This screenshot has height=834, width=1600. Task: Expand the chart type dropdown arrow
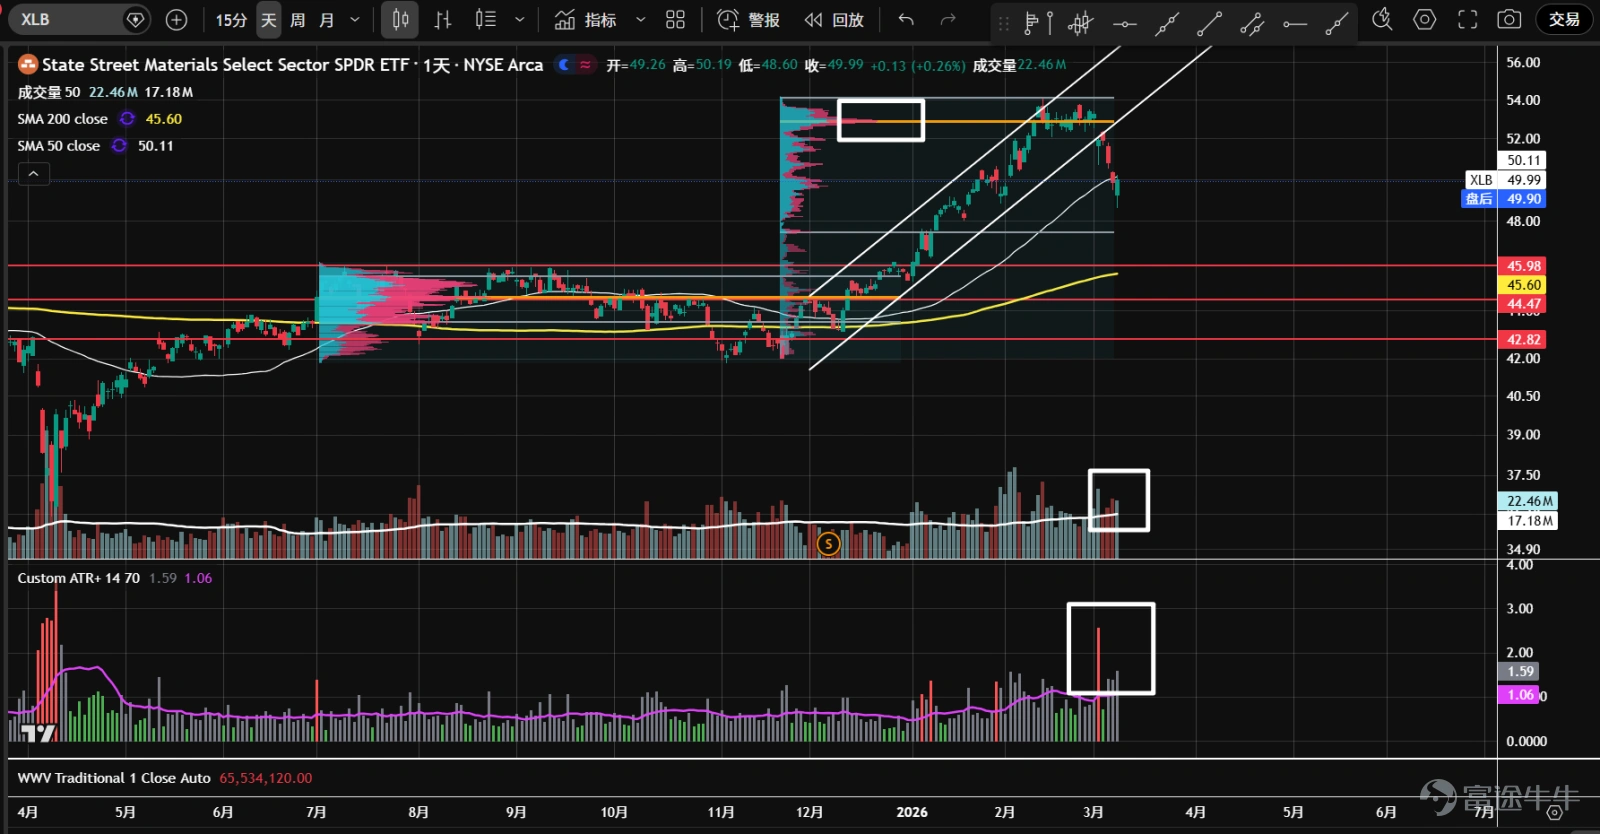click(x=519, y=19)
